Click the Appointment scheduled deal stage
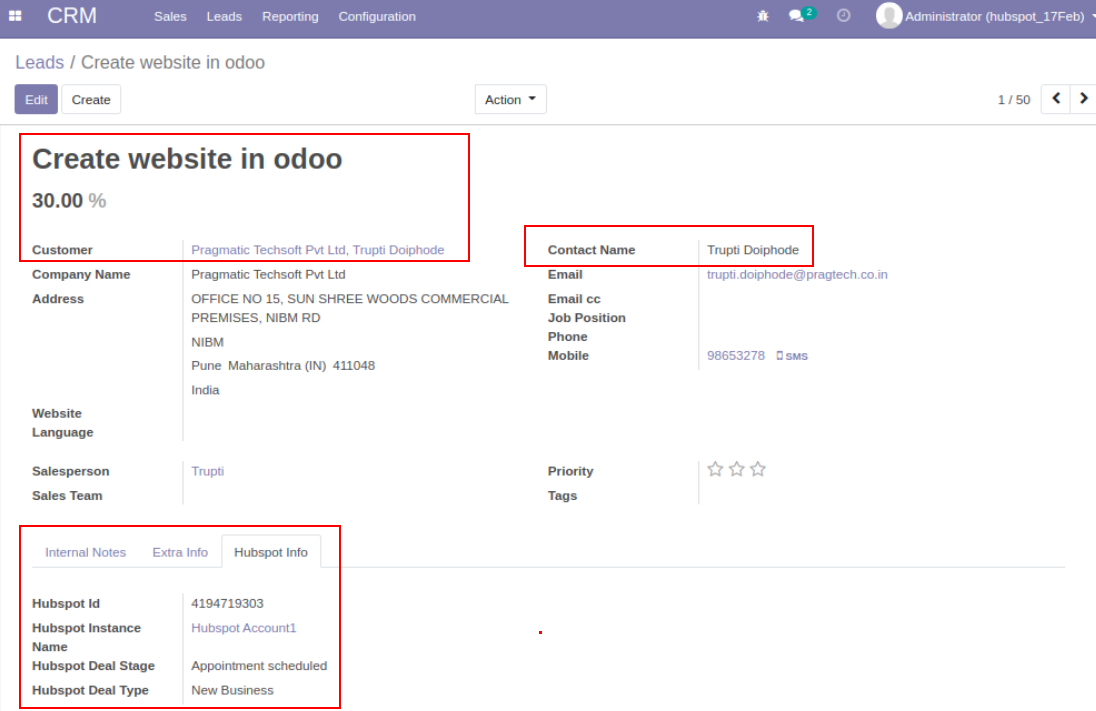The height and width of the screenshot is (711, 1096). point(259,666)
